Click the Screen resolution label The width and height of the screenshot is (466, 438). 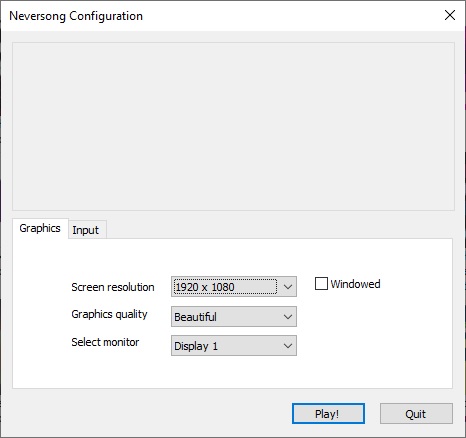pos(113,287)
